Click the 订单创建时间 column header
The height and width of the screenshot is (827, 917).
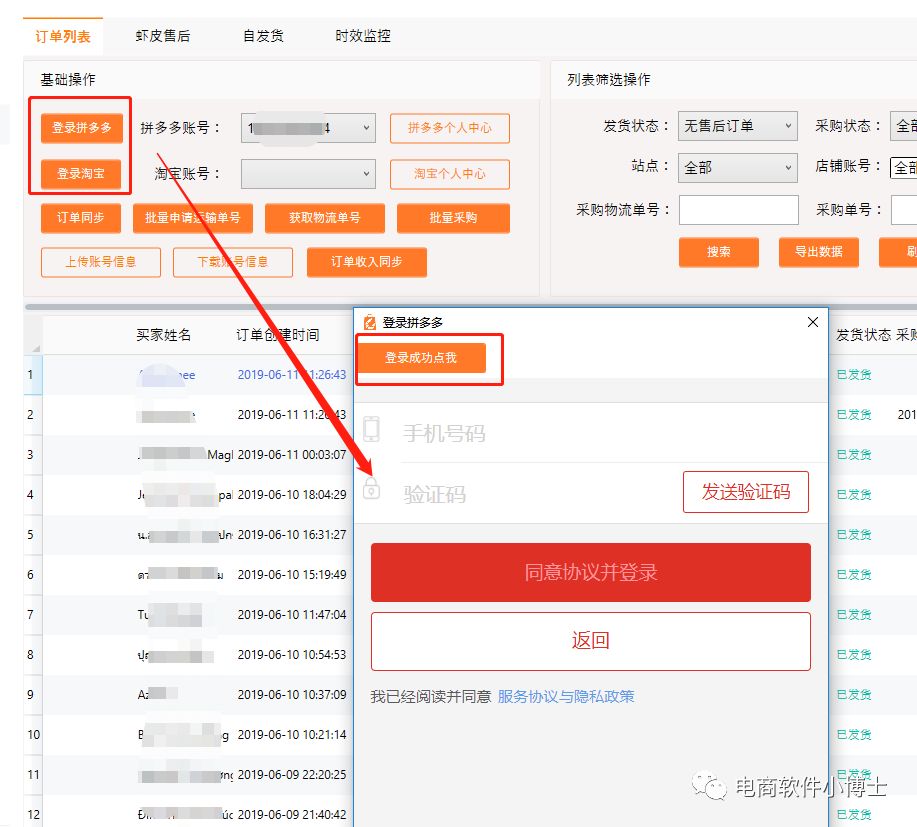pos(277,335)
